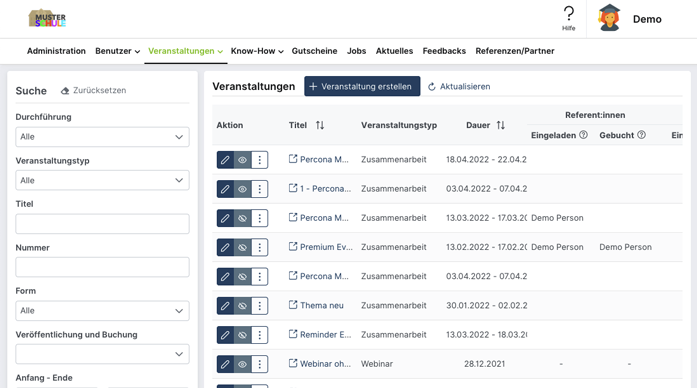This screenshot has width=697, height=388.
Task: Edit the Percona event dated 03.04.2022 - 07.04 fifth row
Action: (225, 276)
